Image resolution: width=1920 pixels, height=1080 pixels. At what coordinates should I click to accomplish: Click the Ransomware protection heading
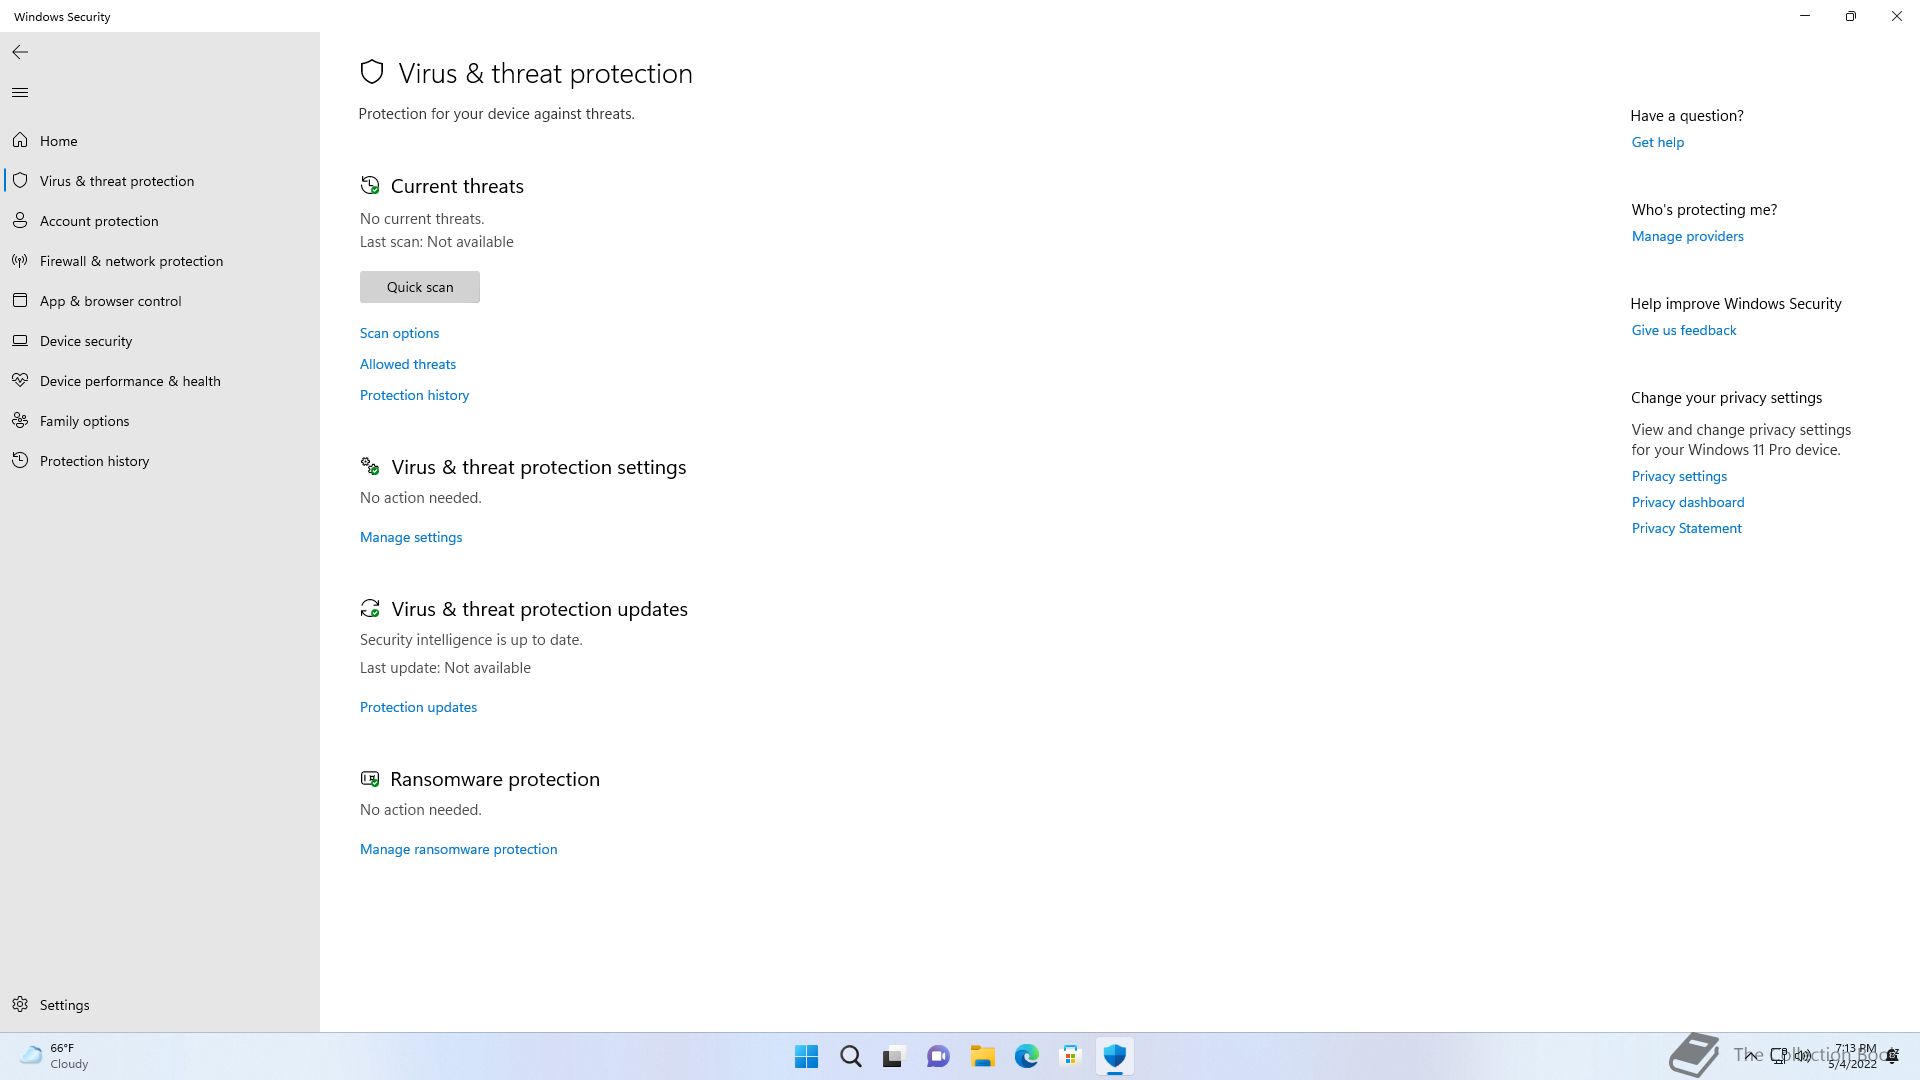pyautogui.click(x=495, y=779)
